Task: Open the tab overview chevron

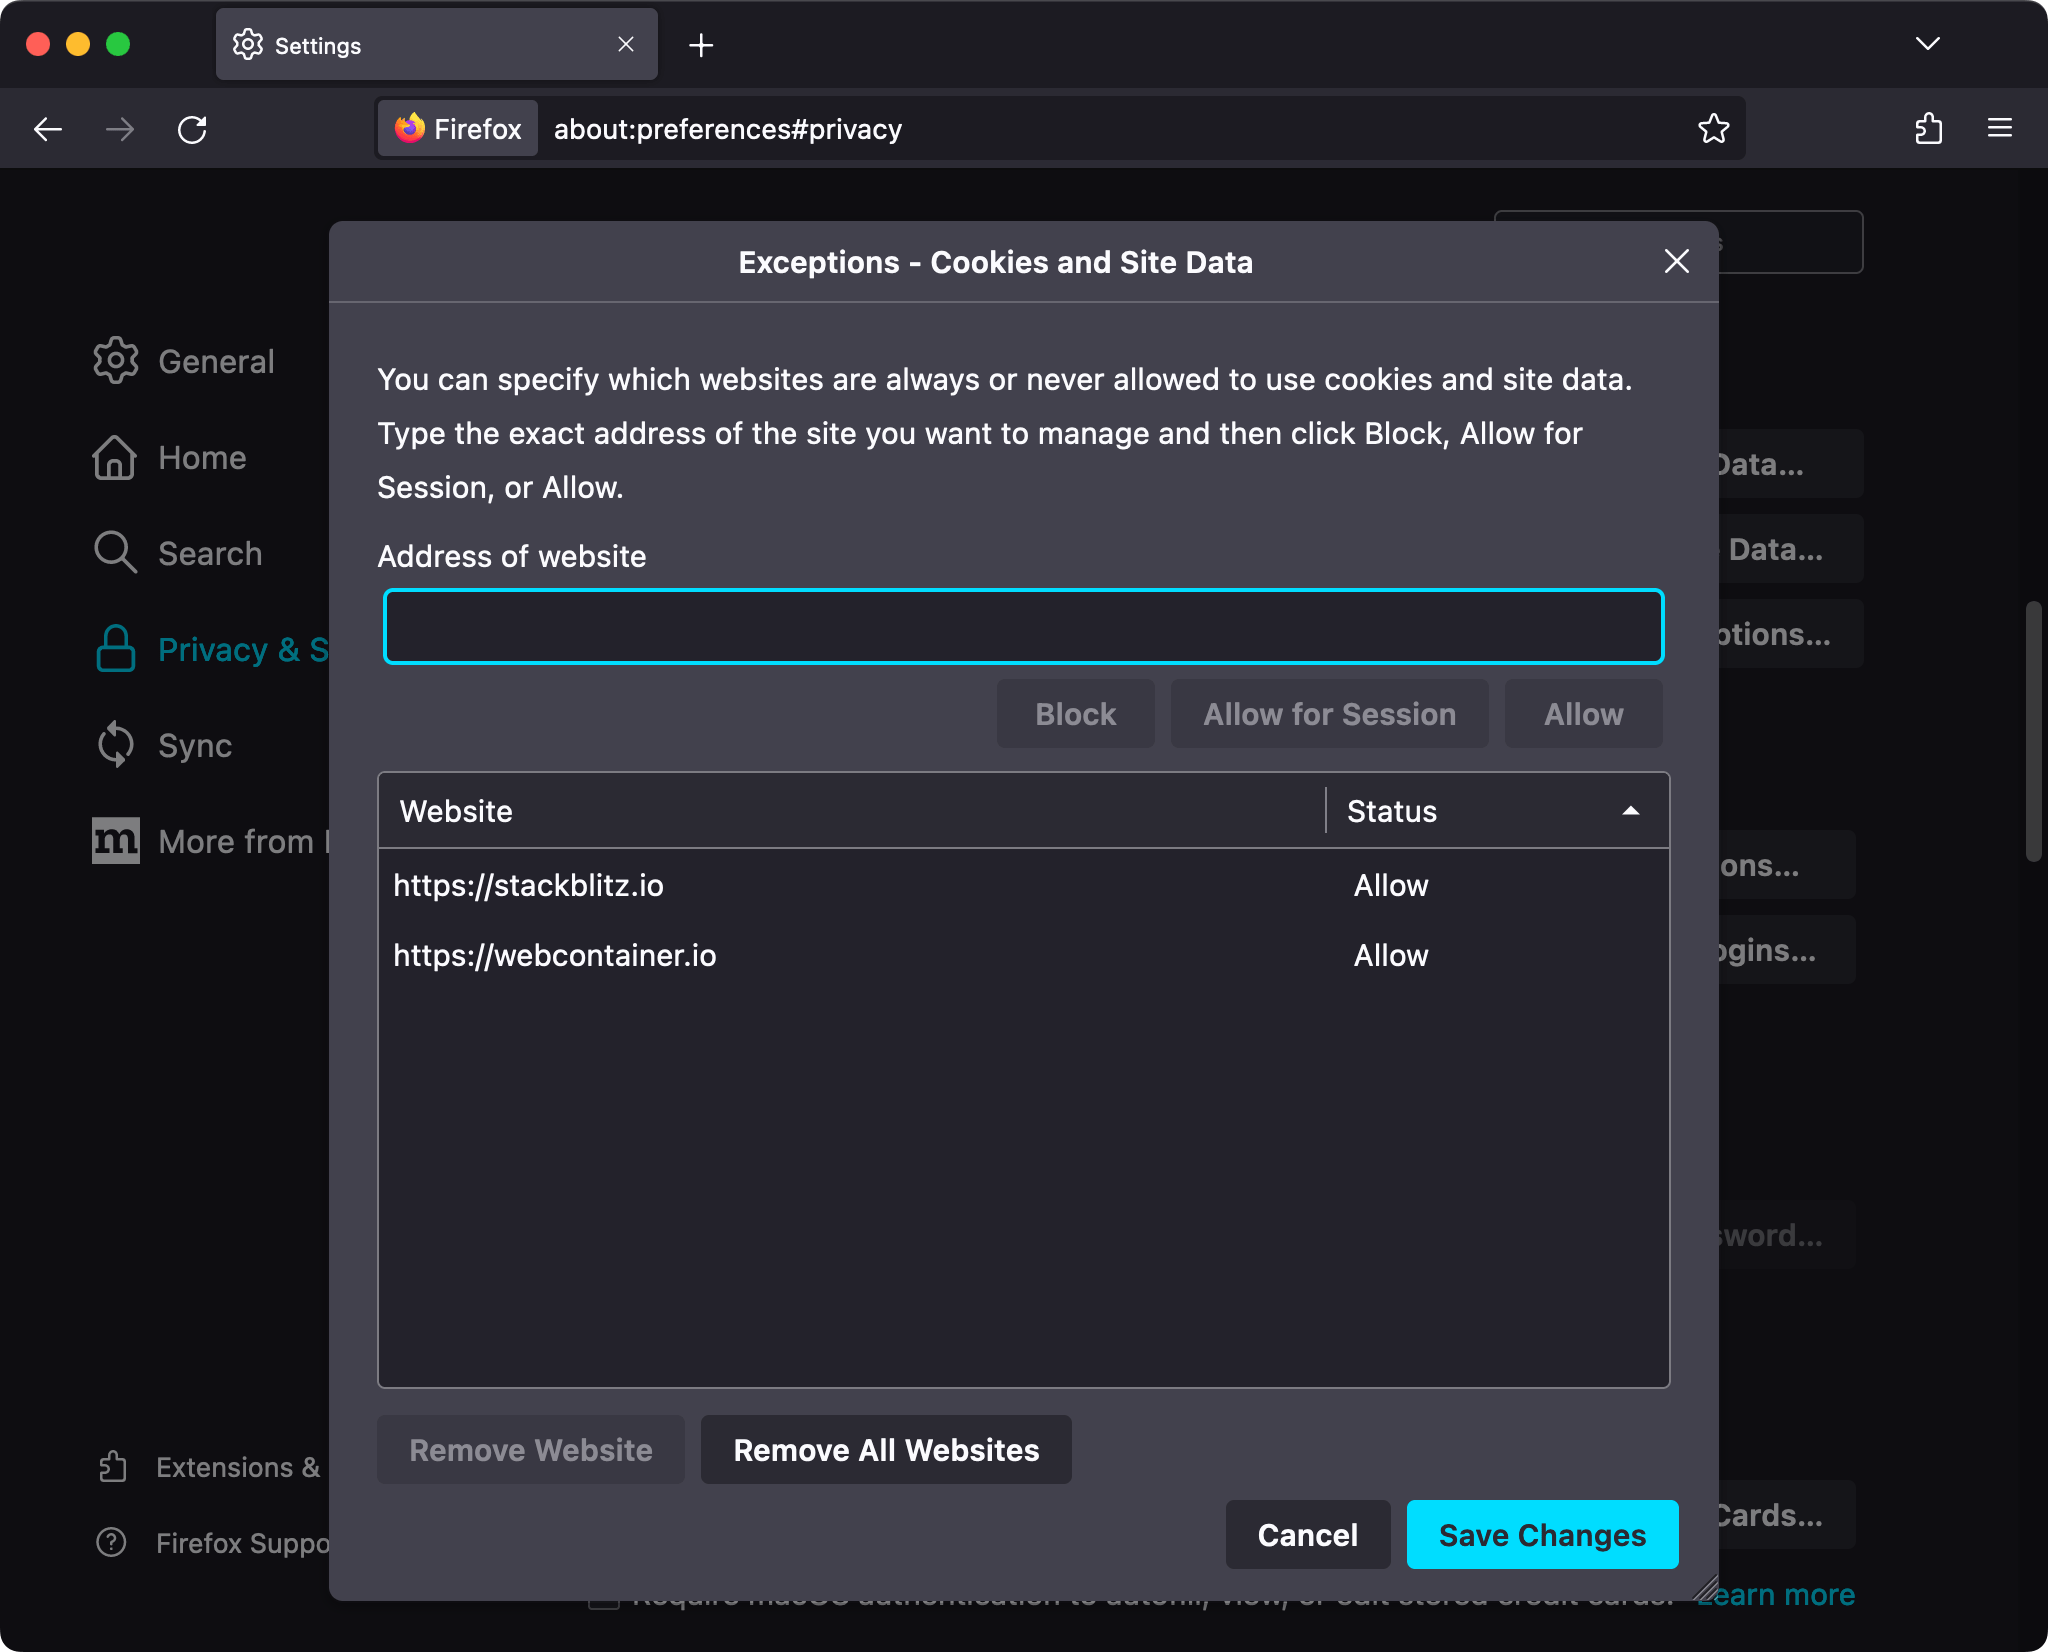Action: (1928, 44)
